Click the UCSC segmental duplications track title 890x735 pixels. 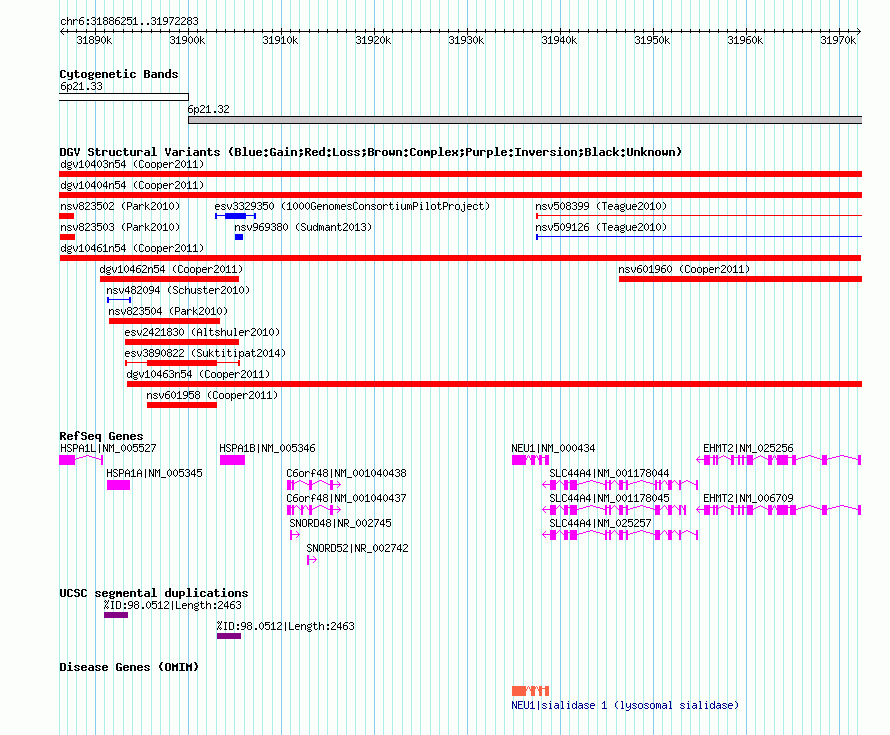154,593
